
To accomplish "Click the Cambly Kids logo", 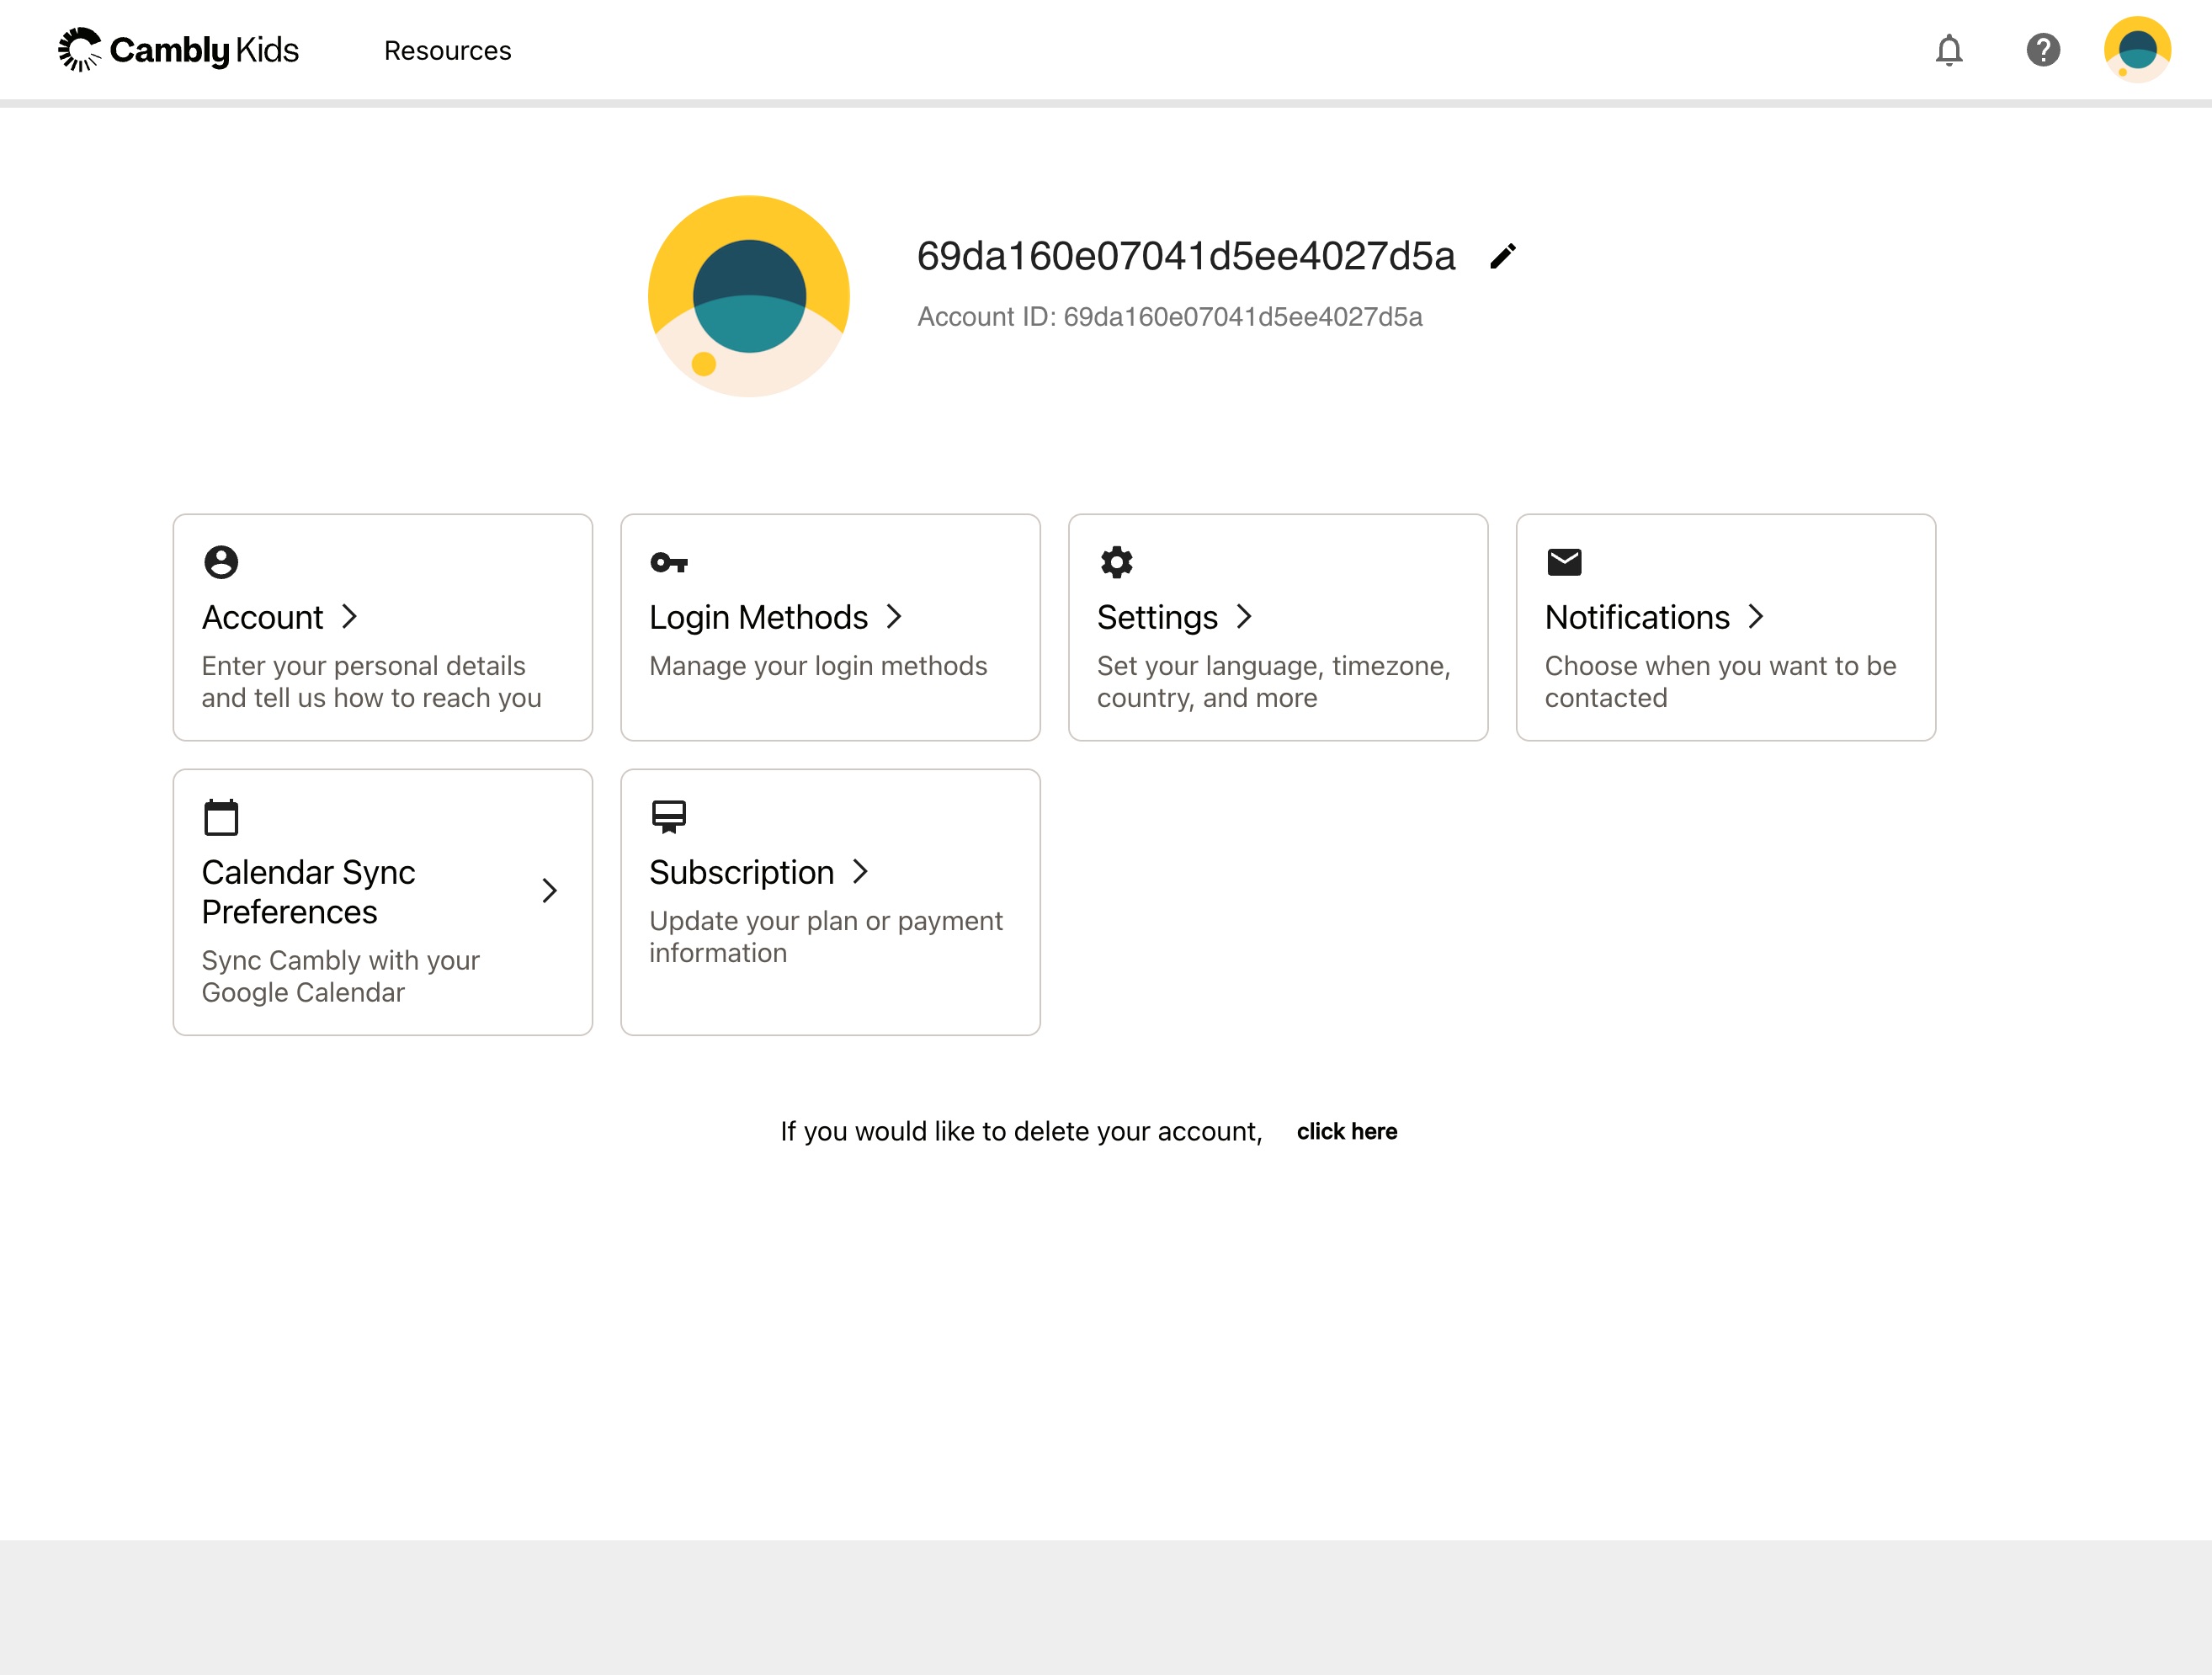I will click(x=179, y=50).
